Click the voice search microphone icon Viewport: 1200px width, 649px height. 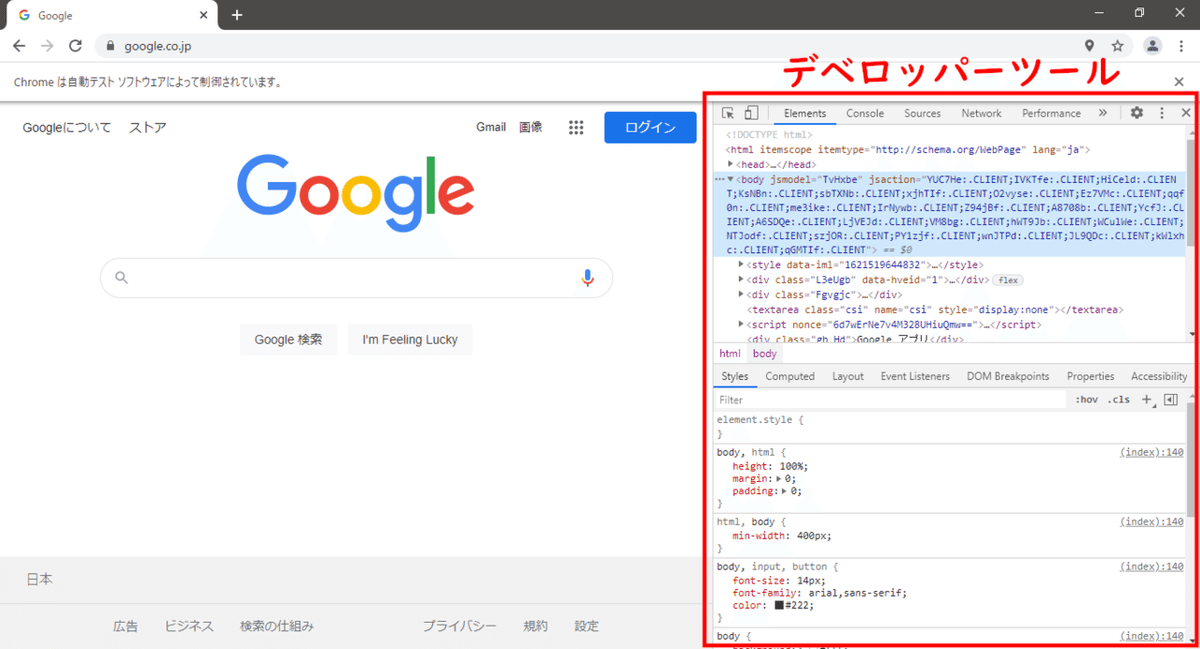(x=587, y=277)
